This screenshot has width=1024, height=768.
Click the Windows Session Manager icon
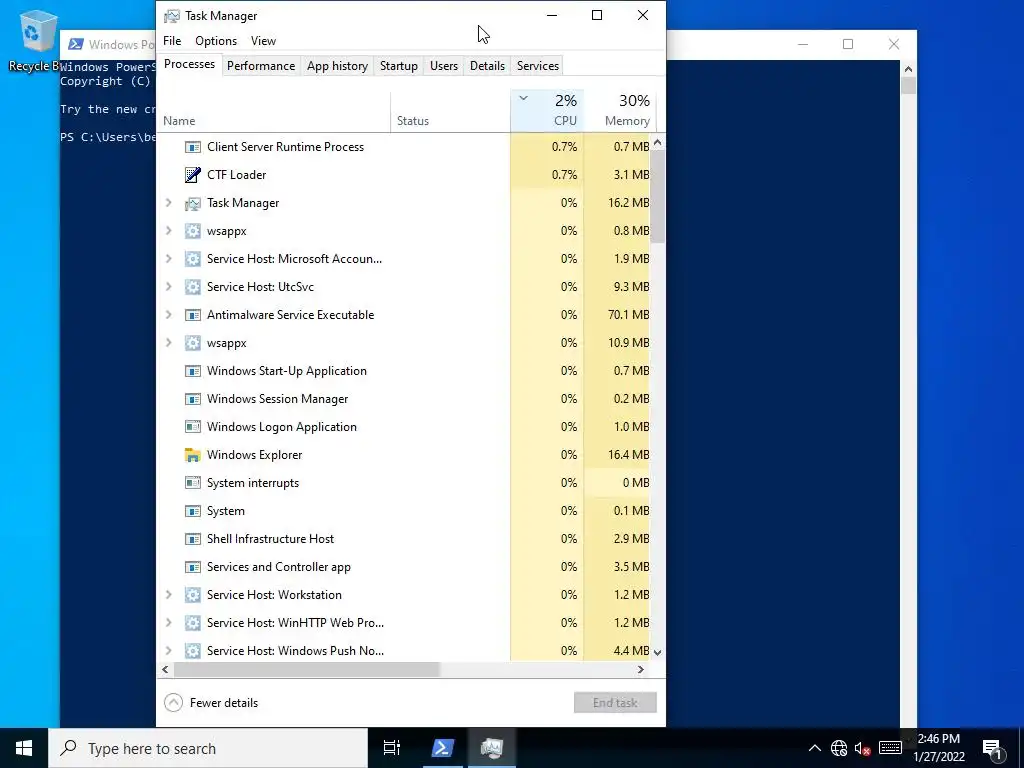[x=192, y=399]
